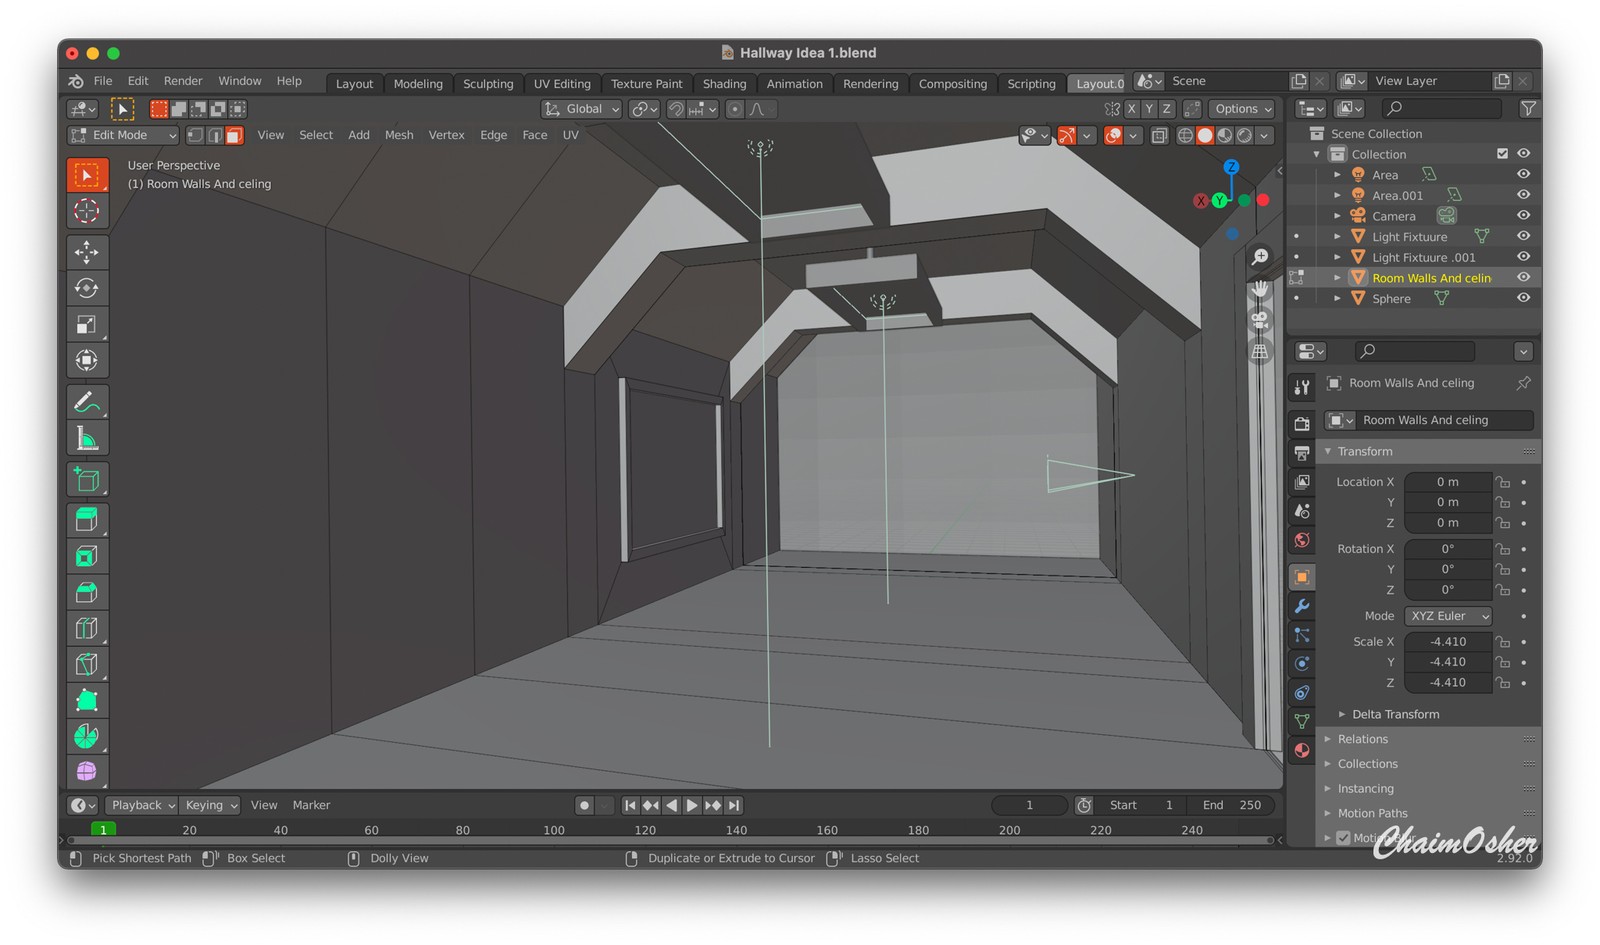Activate the Annotate pencil tool
This screenshot has height=945, width=1600.
(x=87, y=402)
